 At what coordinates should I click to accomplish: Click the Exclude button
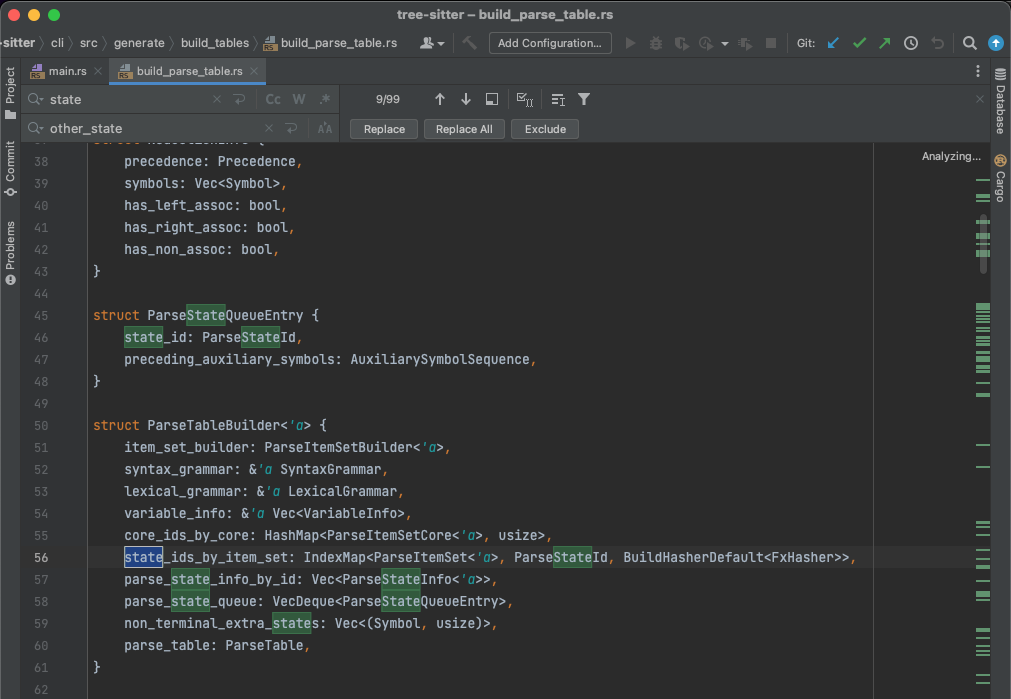pos(545,128)
